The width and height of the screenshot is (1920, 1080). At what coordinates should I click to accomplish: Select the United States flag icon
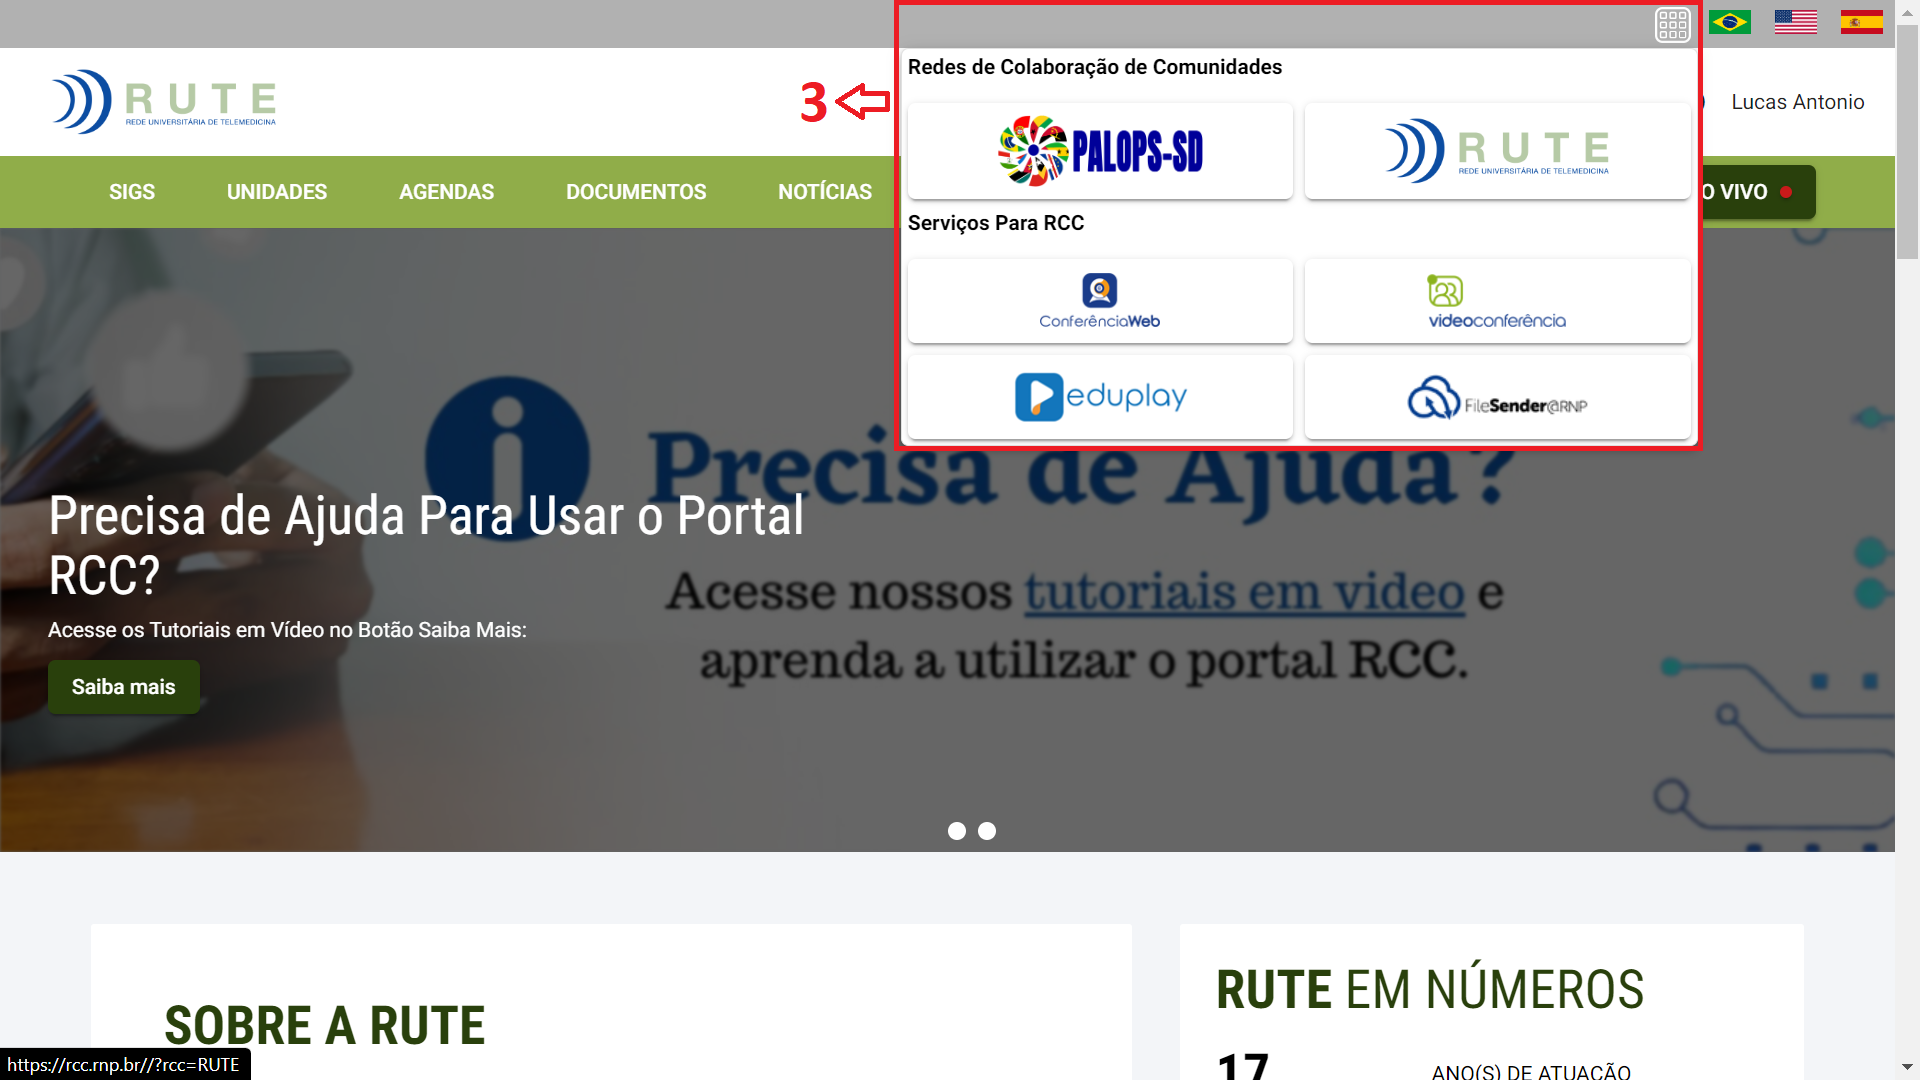[1796, 22]
